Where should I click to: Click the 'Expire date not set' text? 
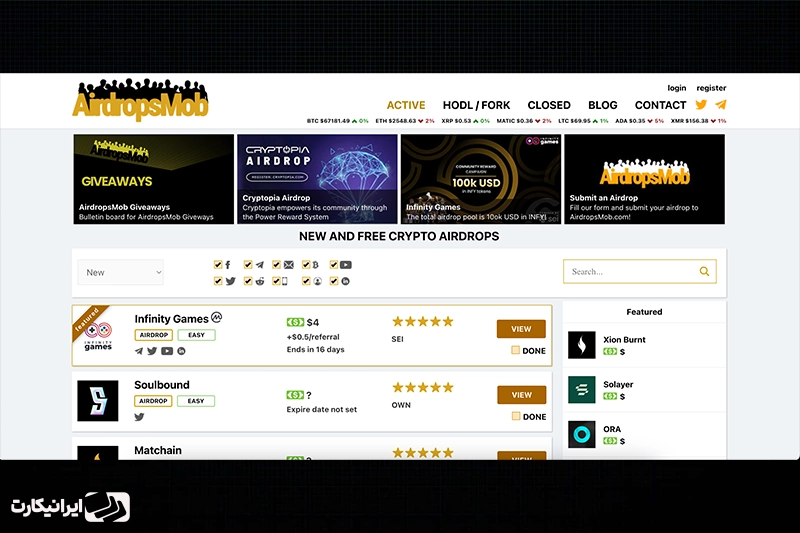point(321,410)
